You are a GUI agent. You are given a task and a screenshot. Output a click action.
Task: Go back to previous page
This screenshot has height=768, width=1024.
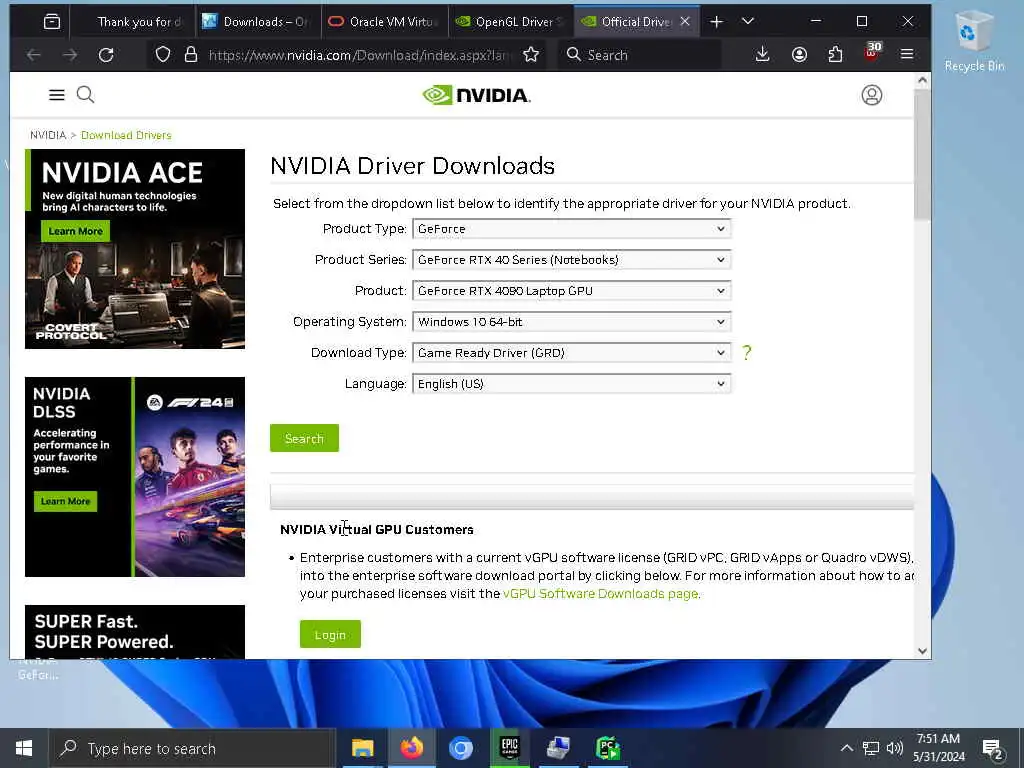tap(34, 55)
